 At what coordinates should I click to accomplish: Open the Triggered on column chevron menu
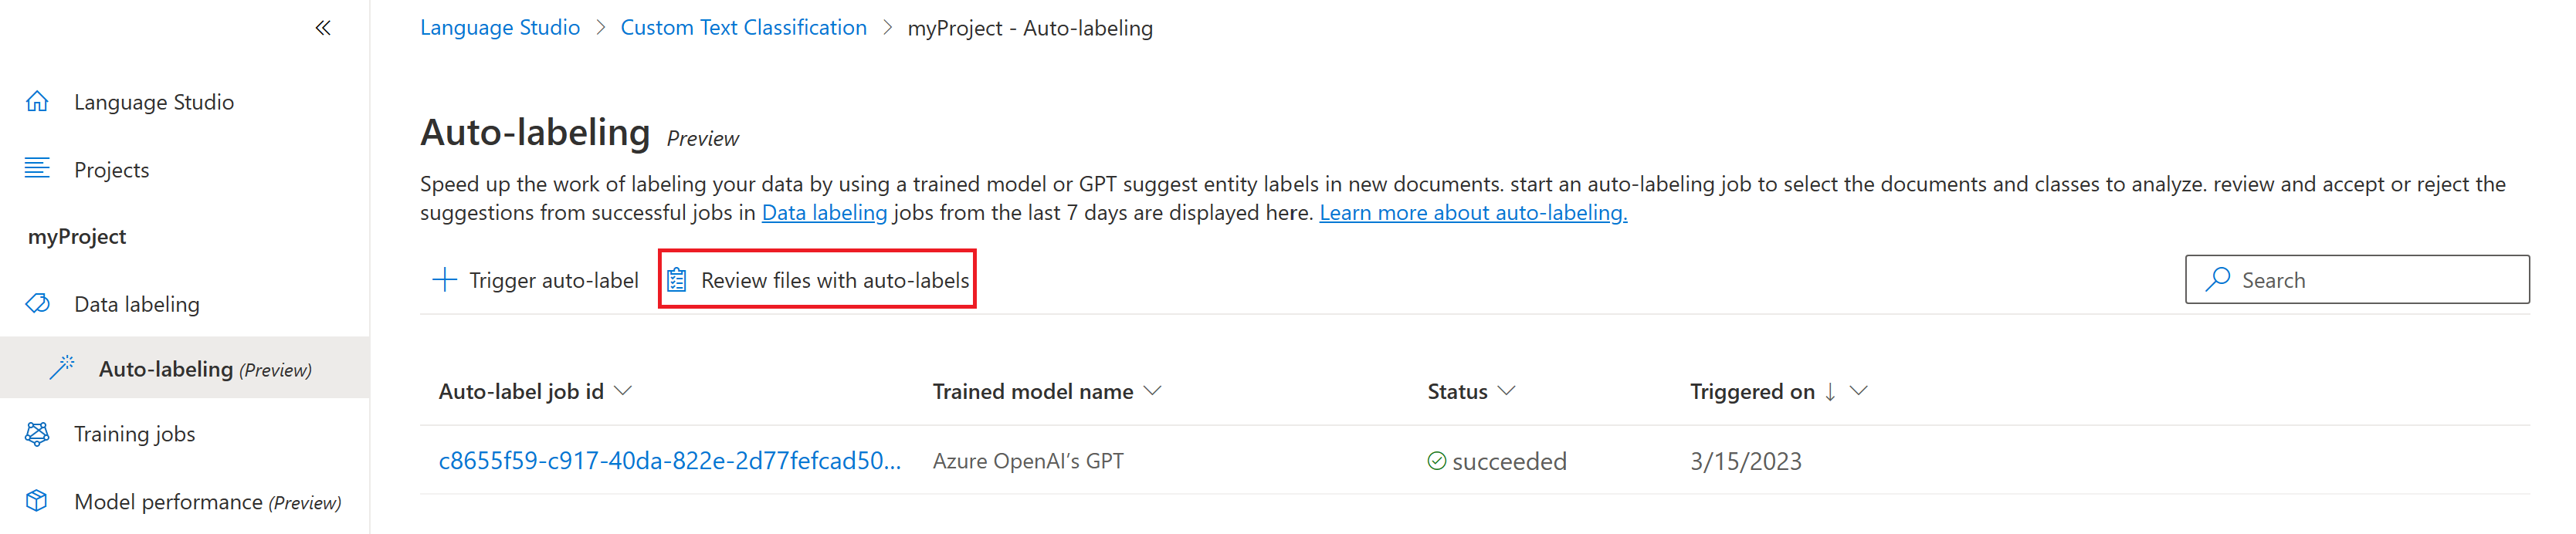1858,391
